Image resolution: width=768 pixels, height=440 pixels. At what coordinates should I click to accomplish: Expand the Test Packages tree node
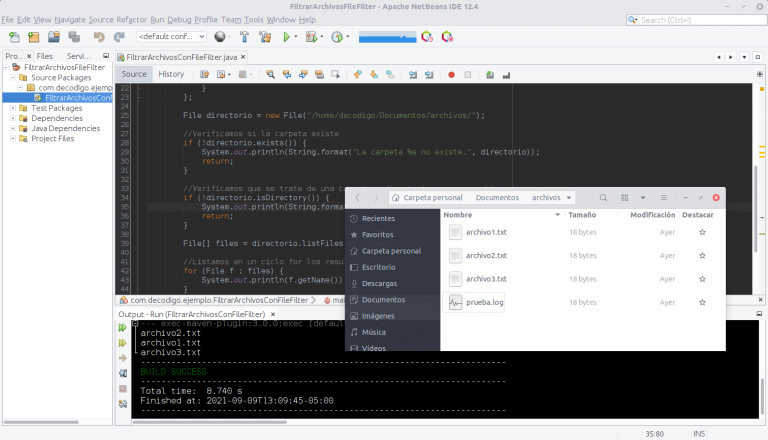[x=13, y=108]
